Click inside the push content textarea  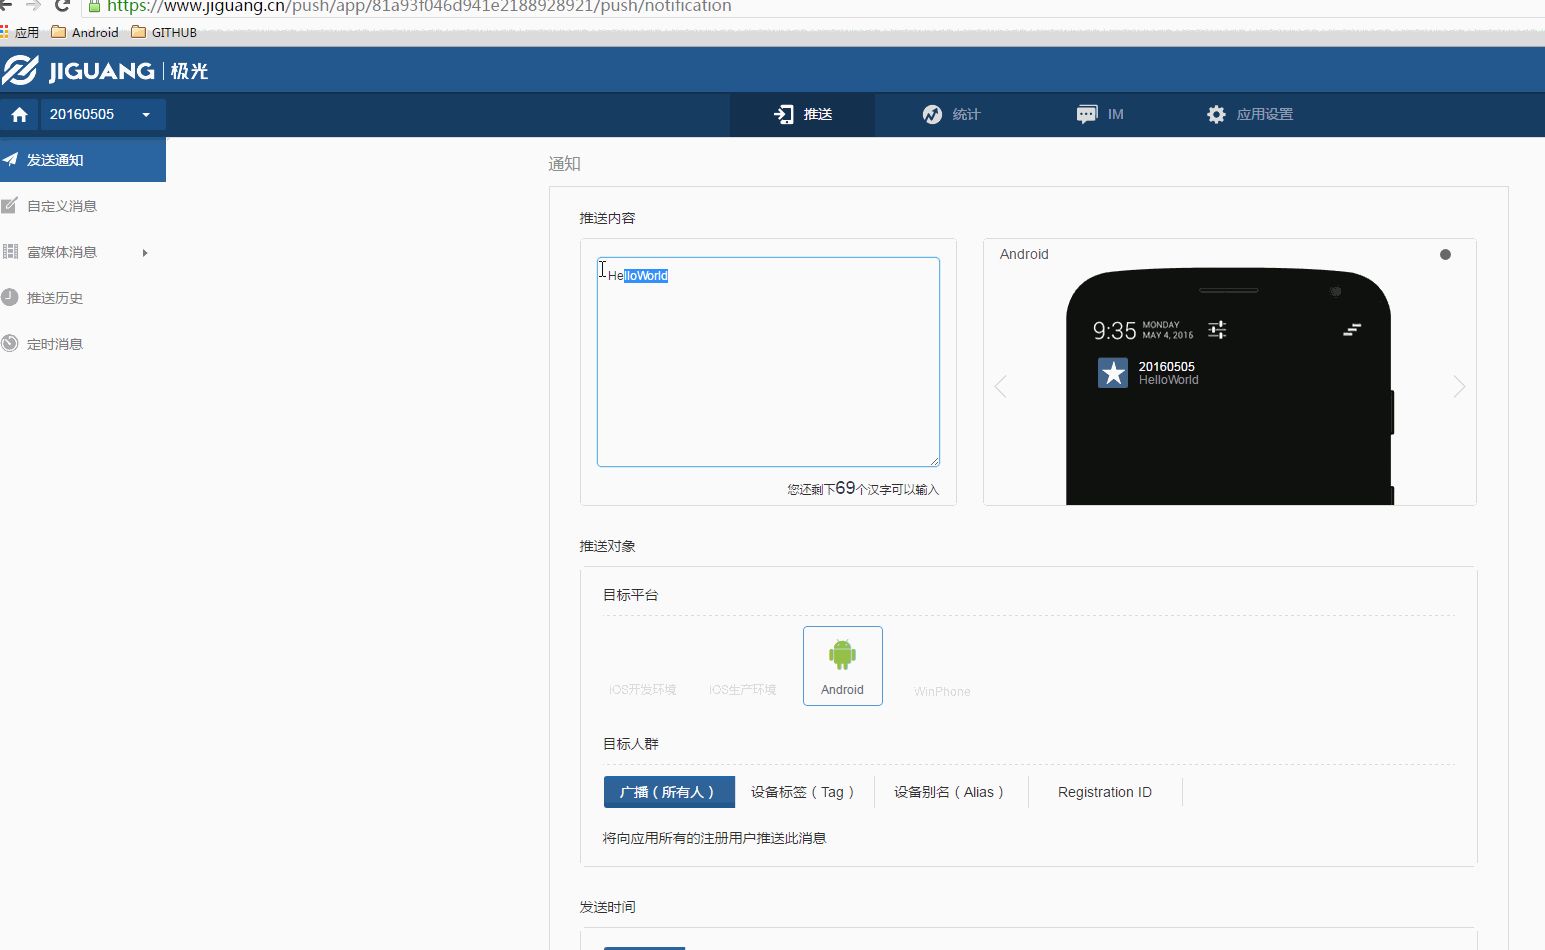[x=768, y=362]
